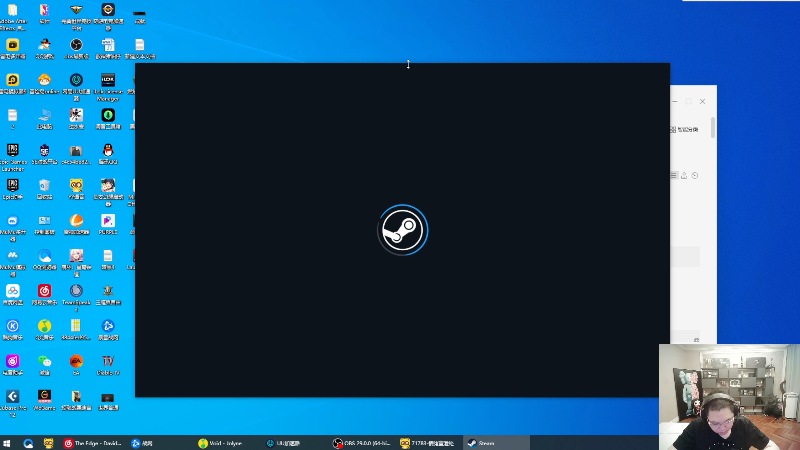Open Kugou Music desktop icon
This screenshot has height=450, width=800.
pyautogui.click(x=13, y=330)
